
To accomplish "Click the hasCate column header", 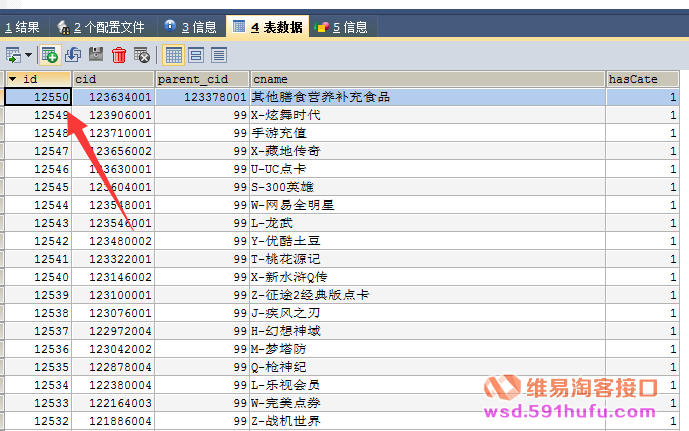I will [x=642, y=79].
